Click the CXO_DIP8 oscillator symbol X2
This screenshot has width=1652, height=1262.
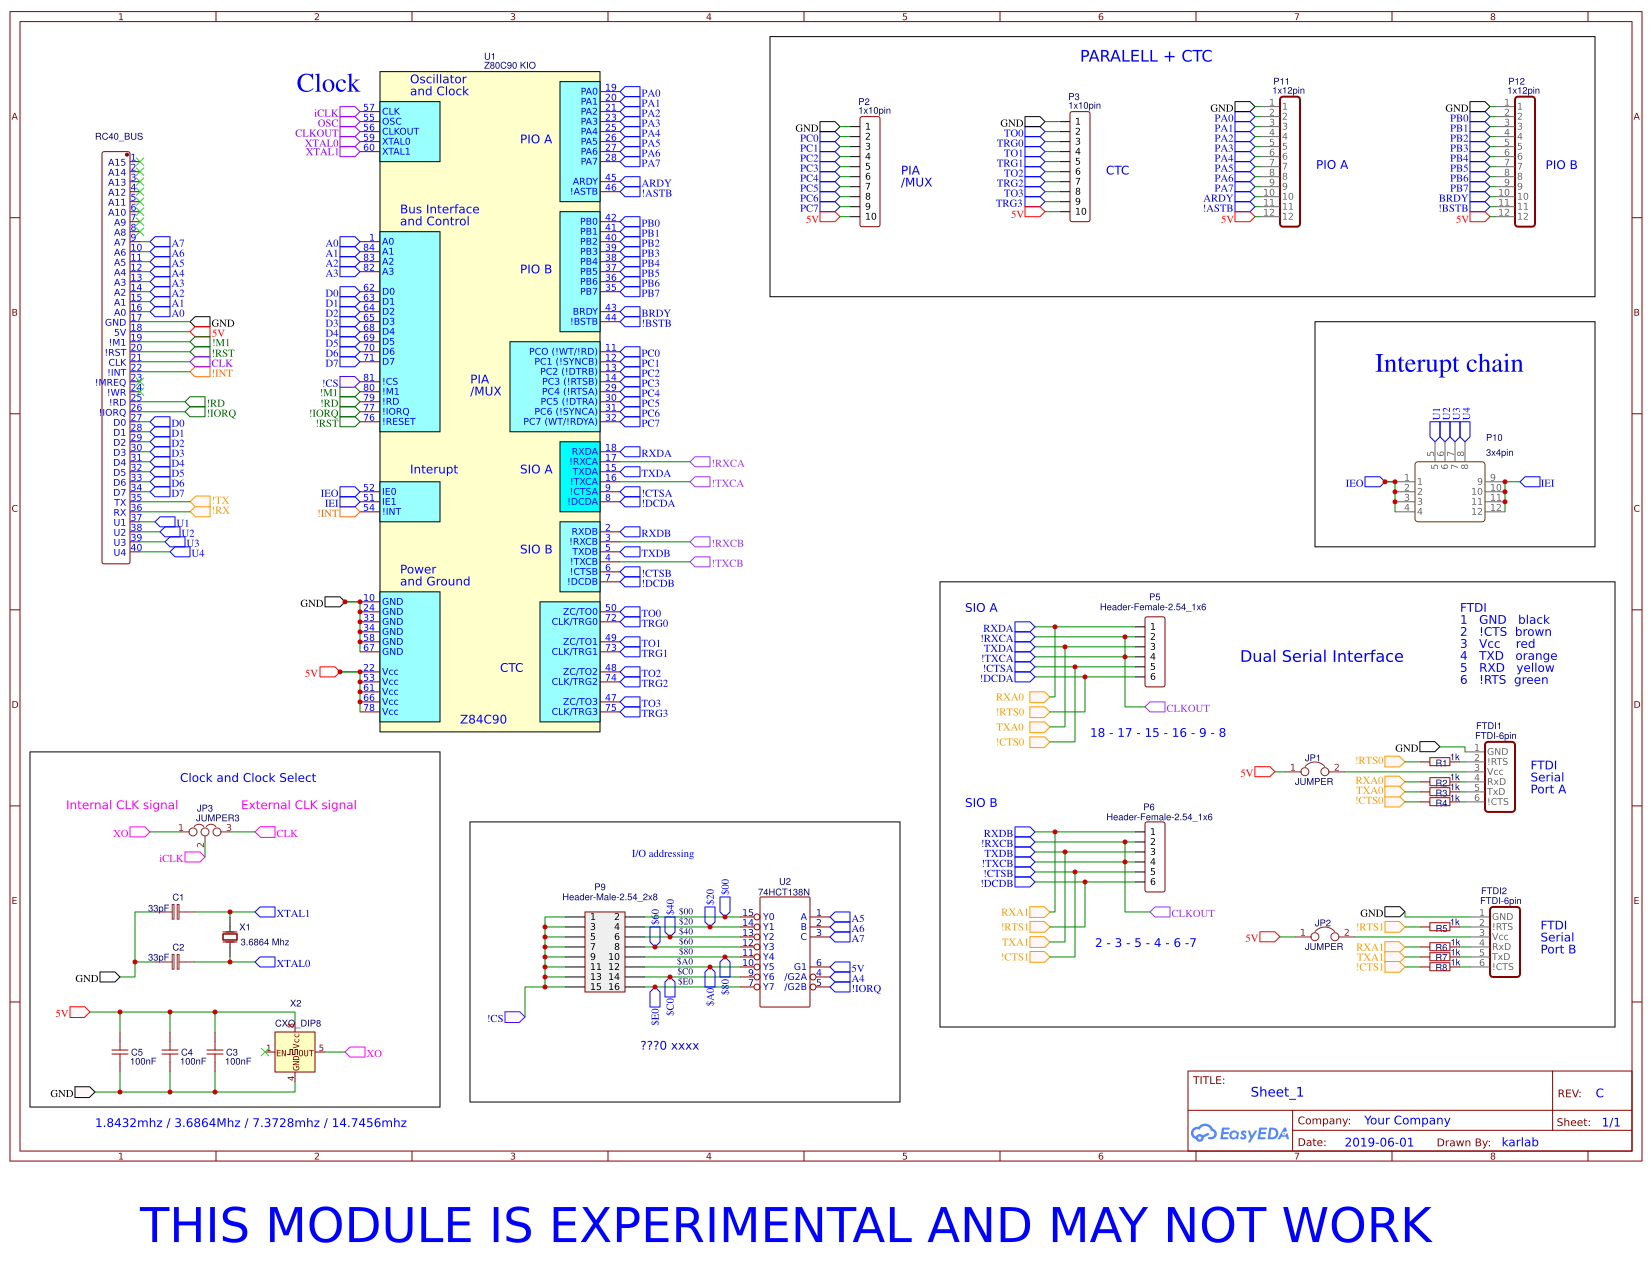(x=294, y=1050)
